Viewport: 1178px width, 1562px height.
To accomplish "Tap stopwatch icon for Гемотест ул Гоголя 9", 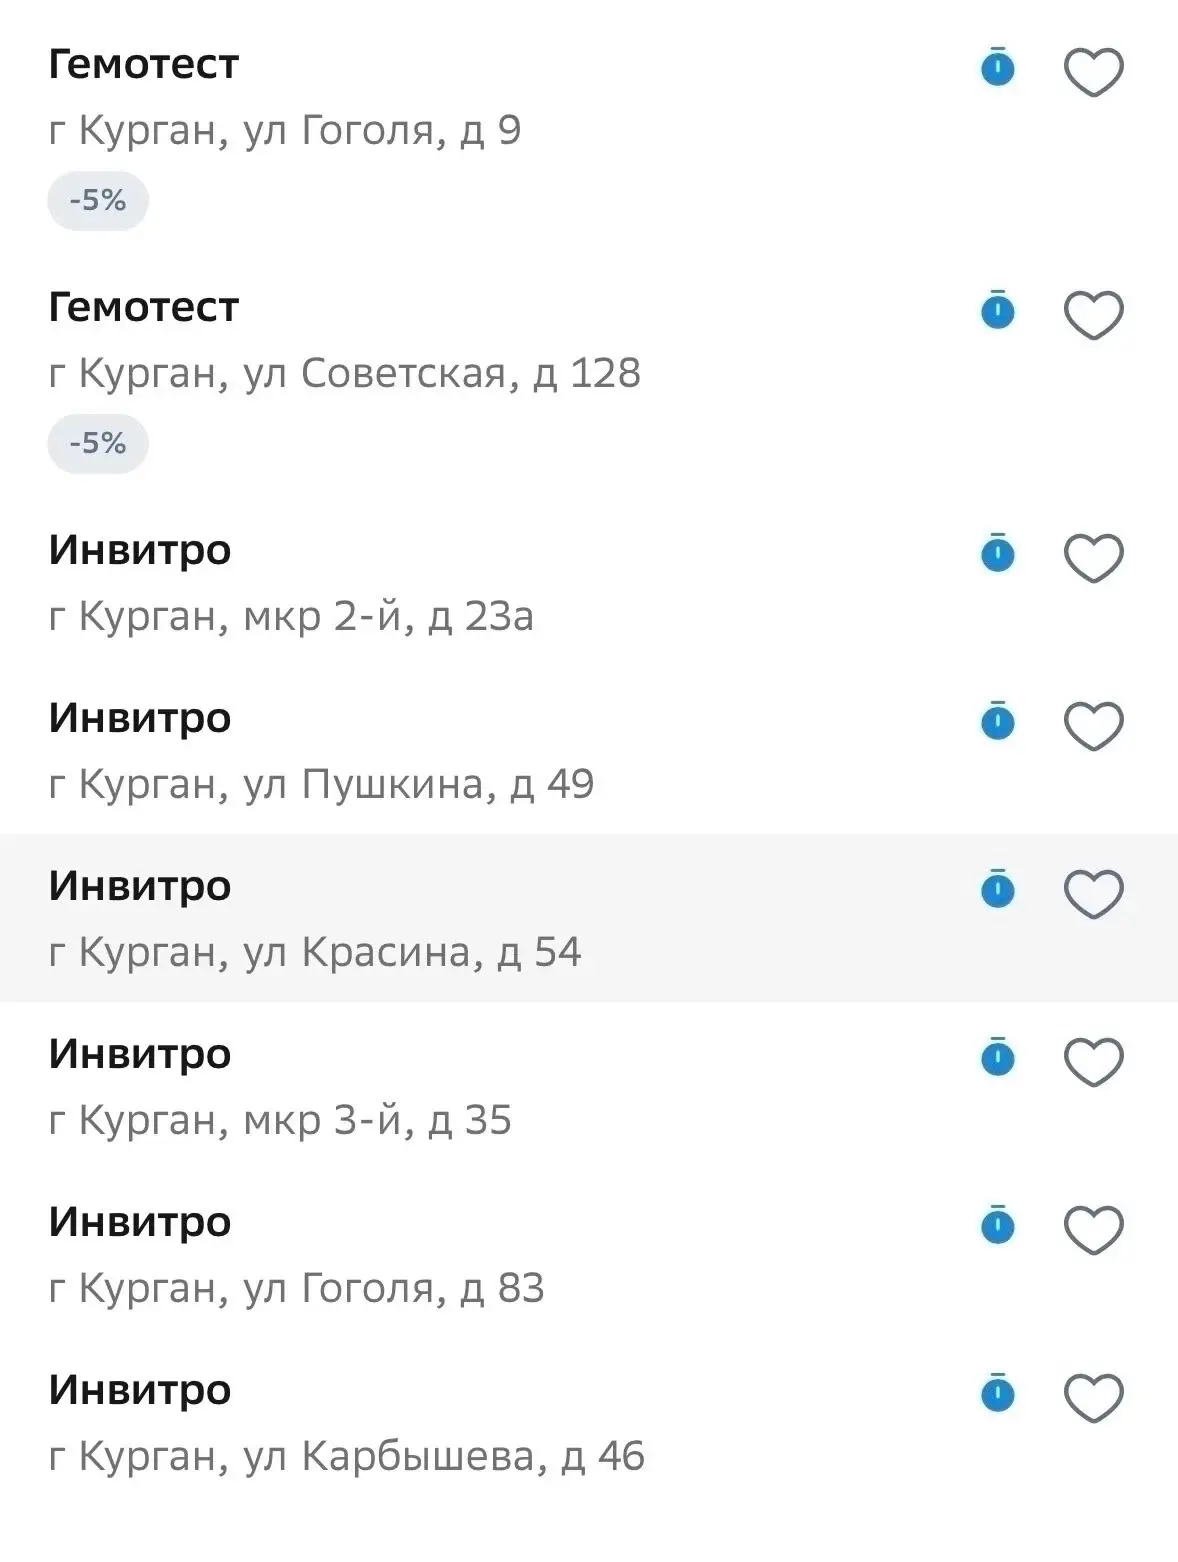I will (x=998, y=67).
